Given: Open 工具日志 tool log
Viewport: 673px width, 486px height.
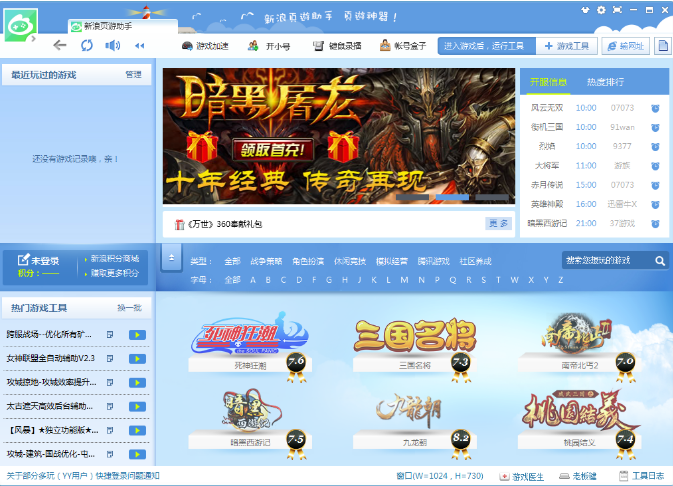Looking at the screenshot, I should click(x=642, y=476).
